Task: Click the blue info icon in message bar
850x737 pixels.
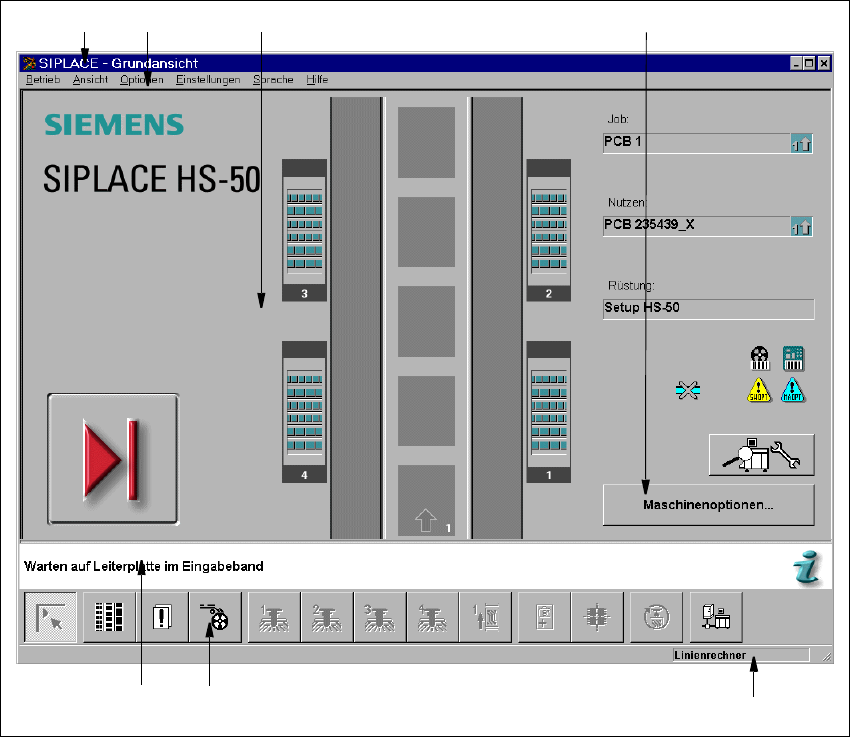Action: click(808, 567)
